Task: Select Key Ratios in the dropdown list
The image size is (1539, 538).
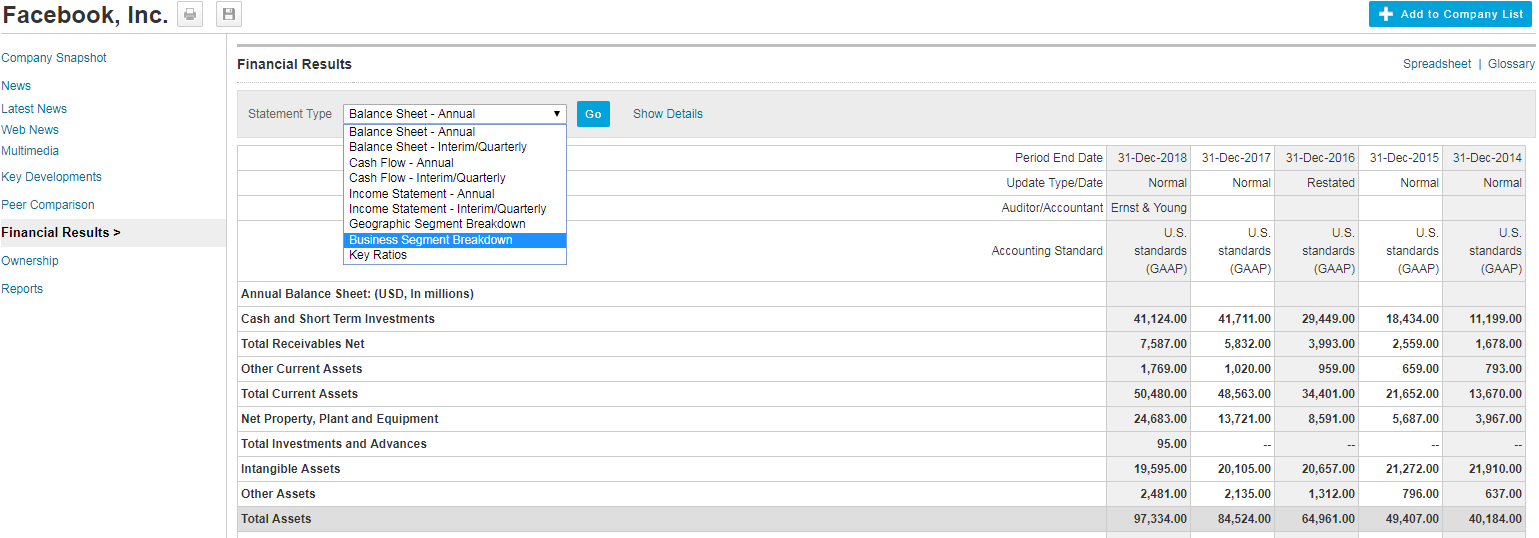Action: point(378,255)
